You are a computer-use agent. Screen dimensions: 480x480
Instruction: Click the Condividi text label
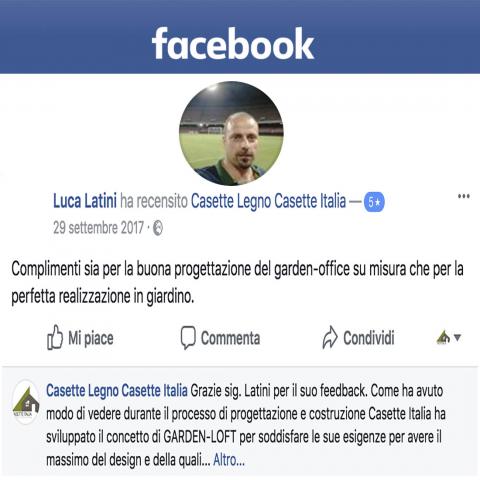[369, 338]
